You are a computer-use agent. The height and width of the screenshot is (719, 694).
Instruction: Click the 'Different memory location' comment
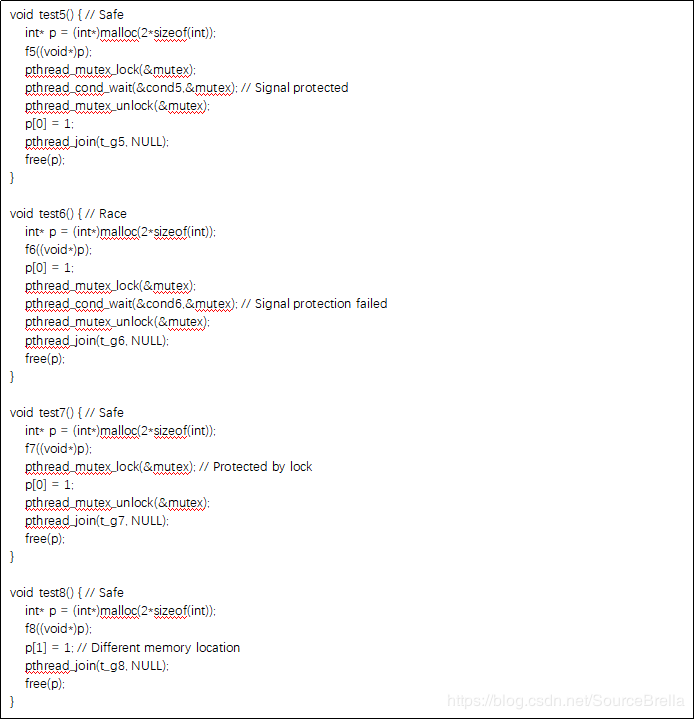pyautogui.click(x=165, y=647)
